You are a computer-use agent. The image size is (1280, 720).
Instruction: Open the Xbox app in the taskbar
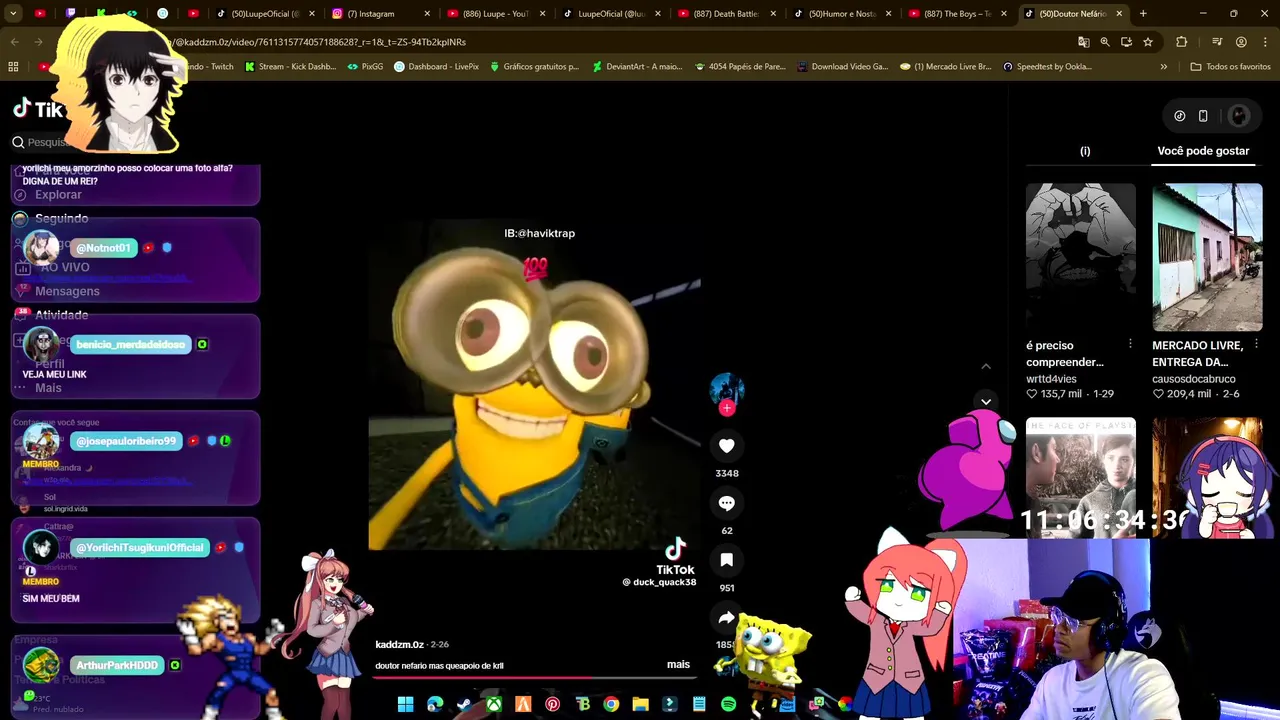(x=494, y=704)
